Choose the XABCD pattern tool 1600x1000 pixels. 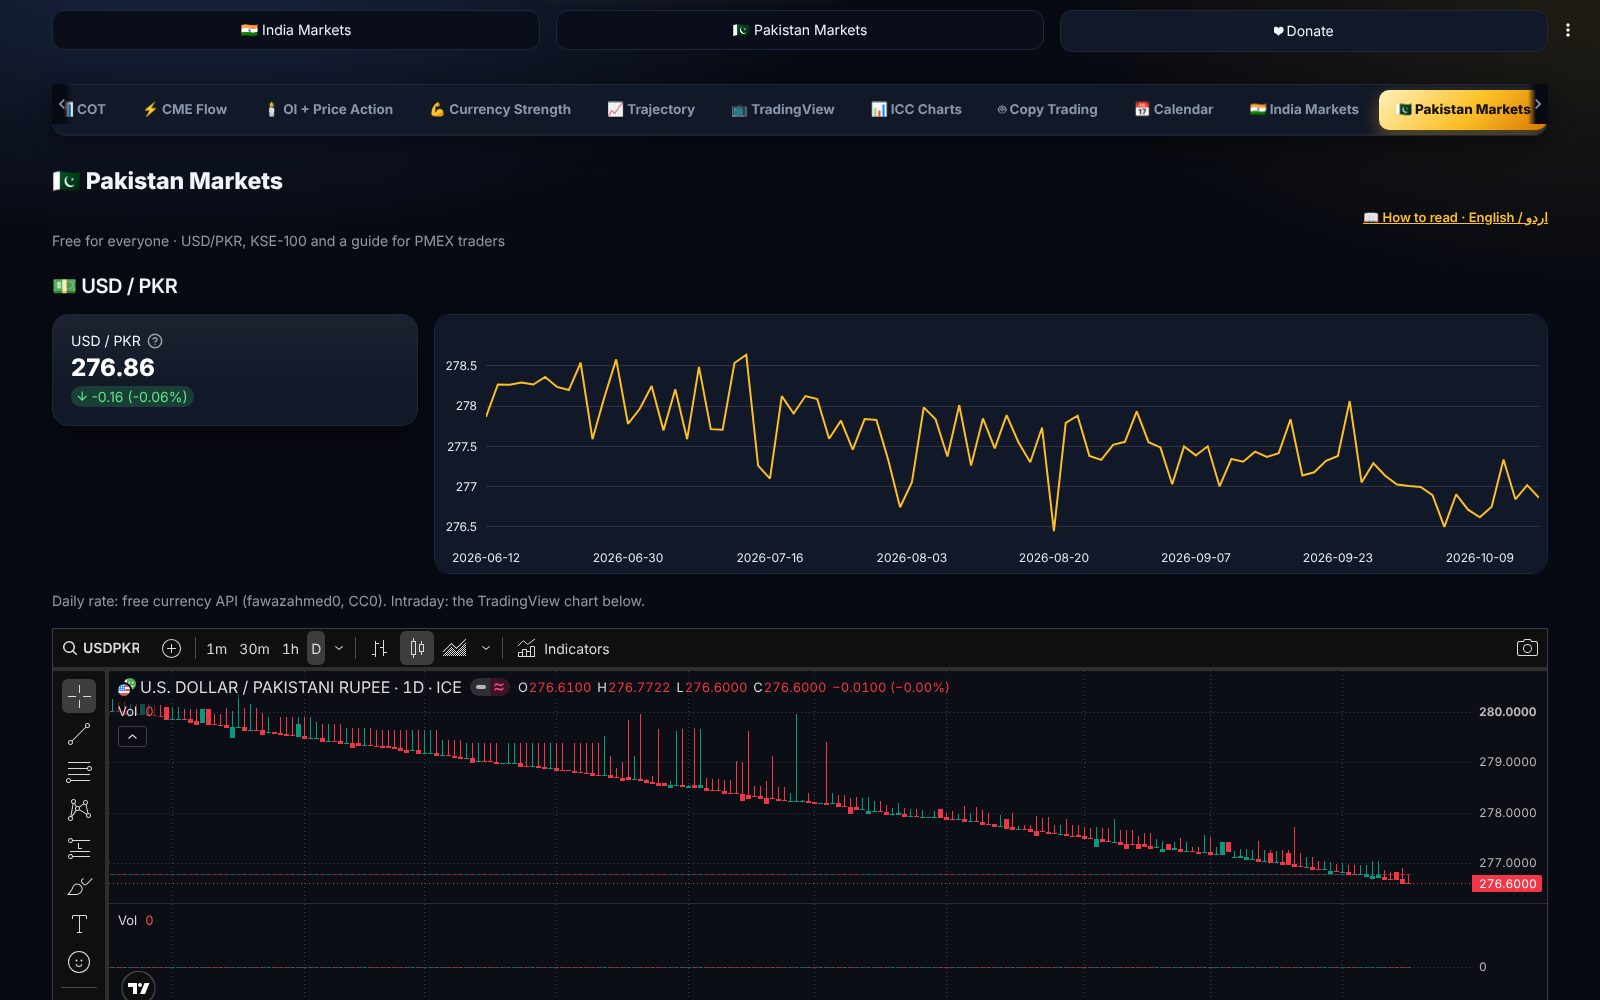(79, 810)
